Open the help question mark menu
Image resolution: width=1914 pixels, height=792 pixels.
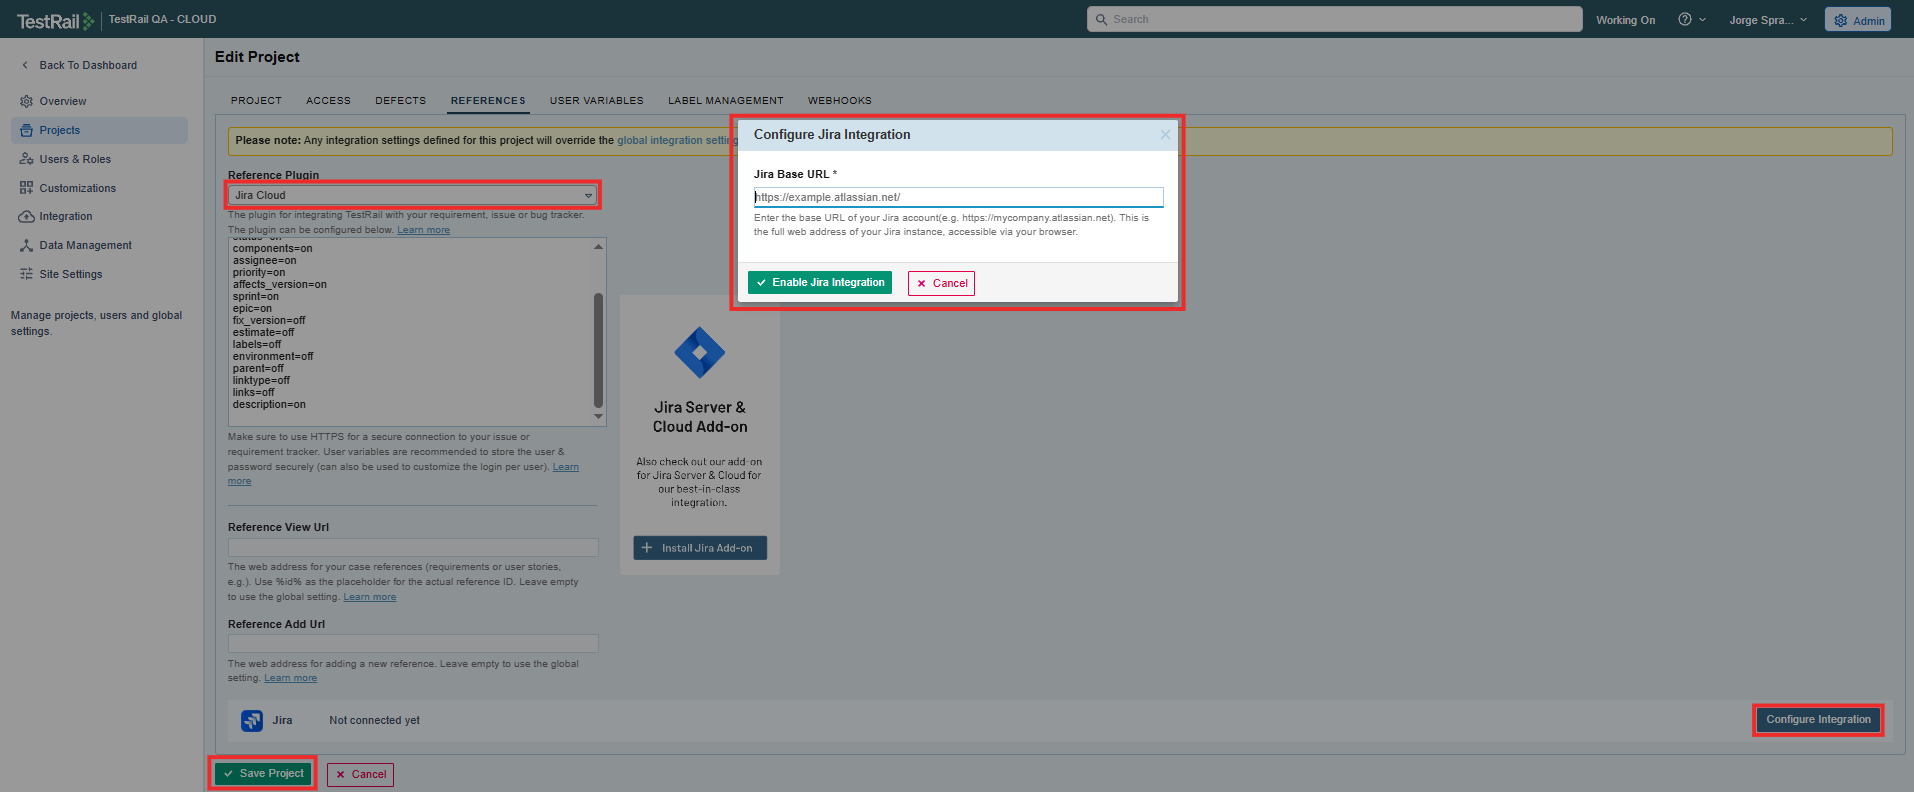click(1685, 20)
